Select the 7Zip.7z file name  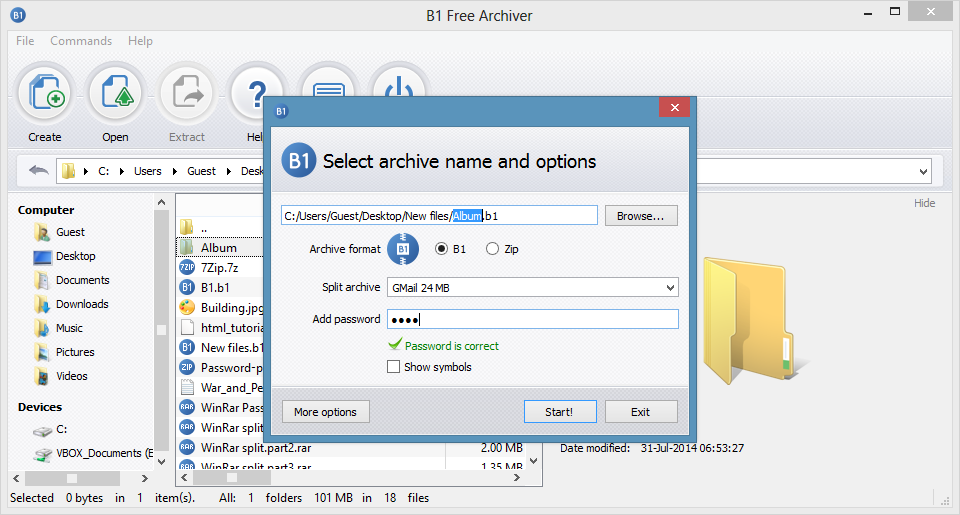coord(220,268)
